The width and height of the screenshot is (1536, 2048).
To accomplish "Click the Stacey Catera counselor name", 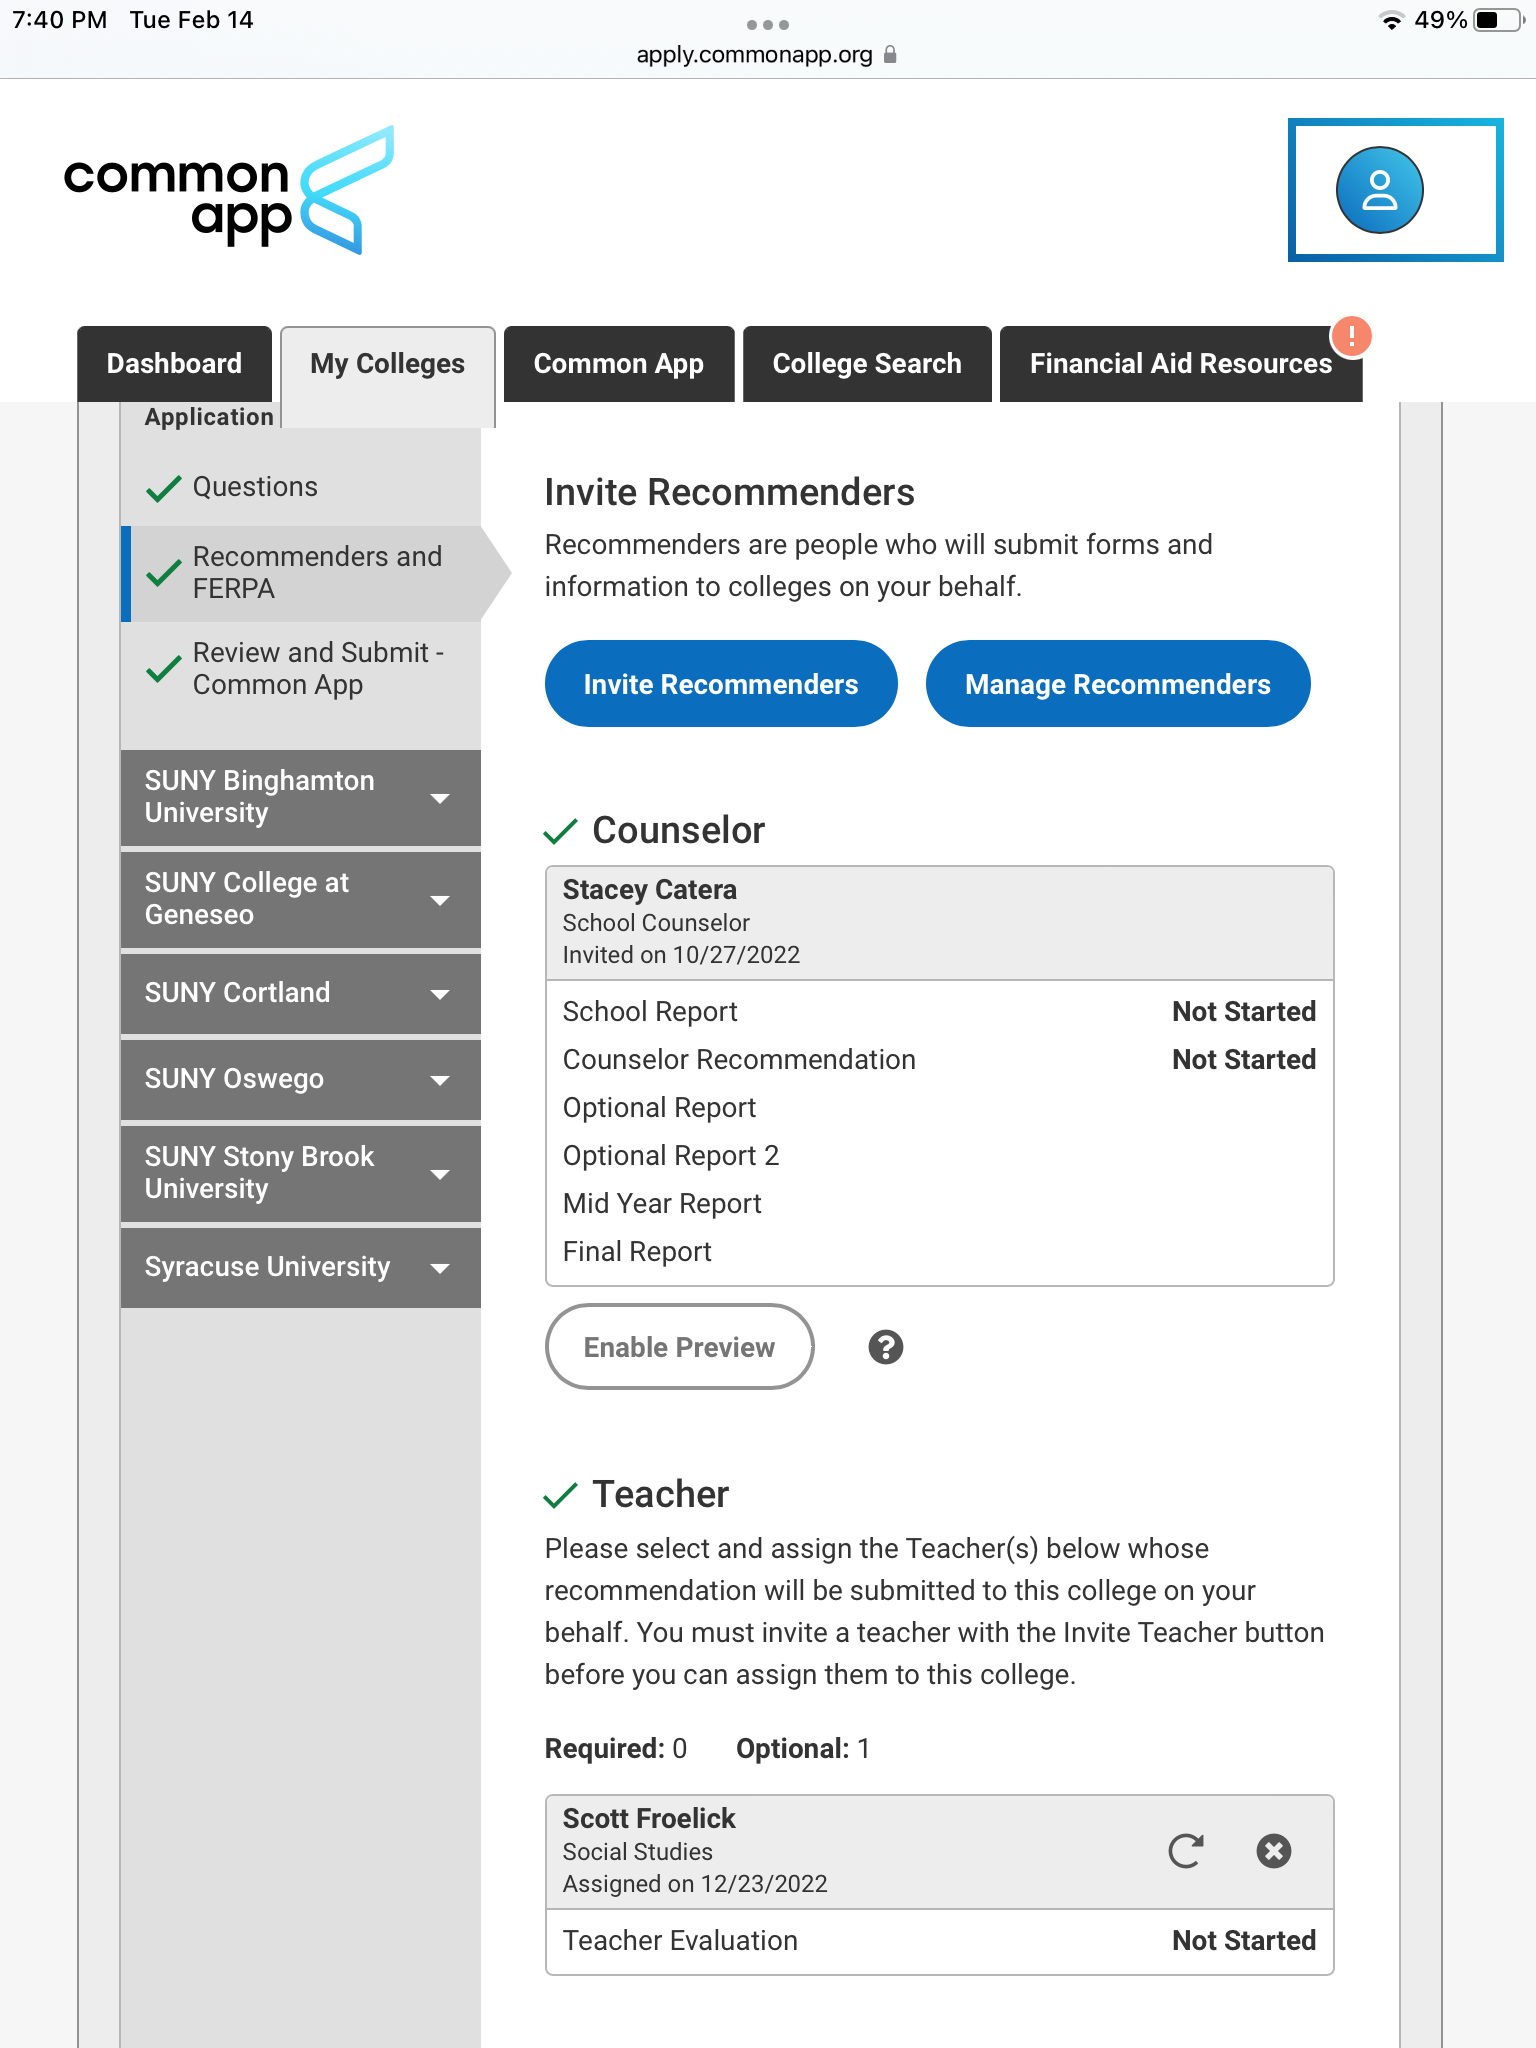I will coord(650,890).
